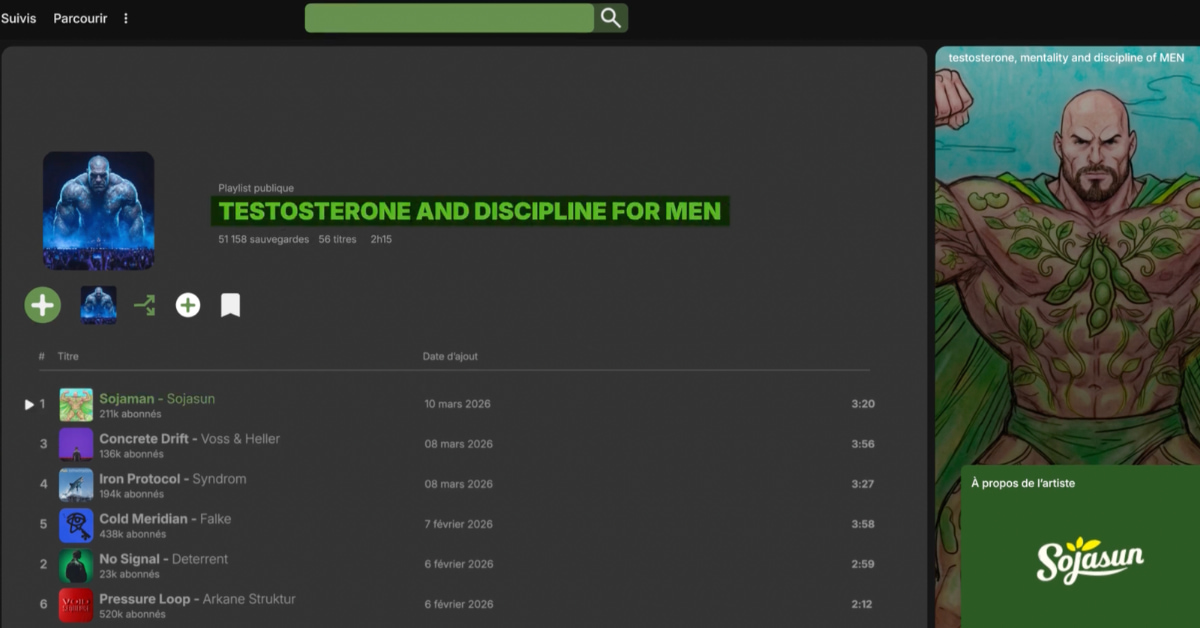Click the duration 3:27 for Iron Protocol
The height and width of the screenshot is (628, 1200).
[863, 484]
